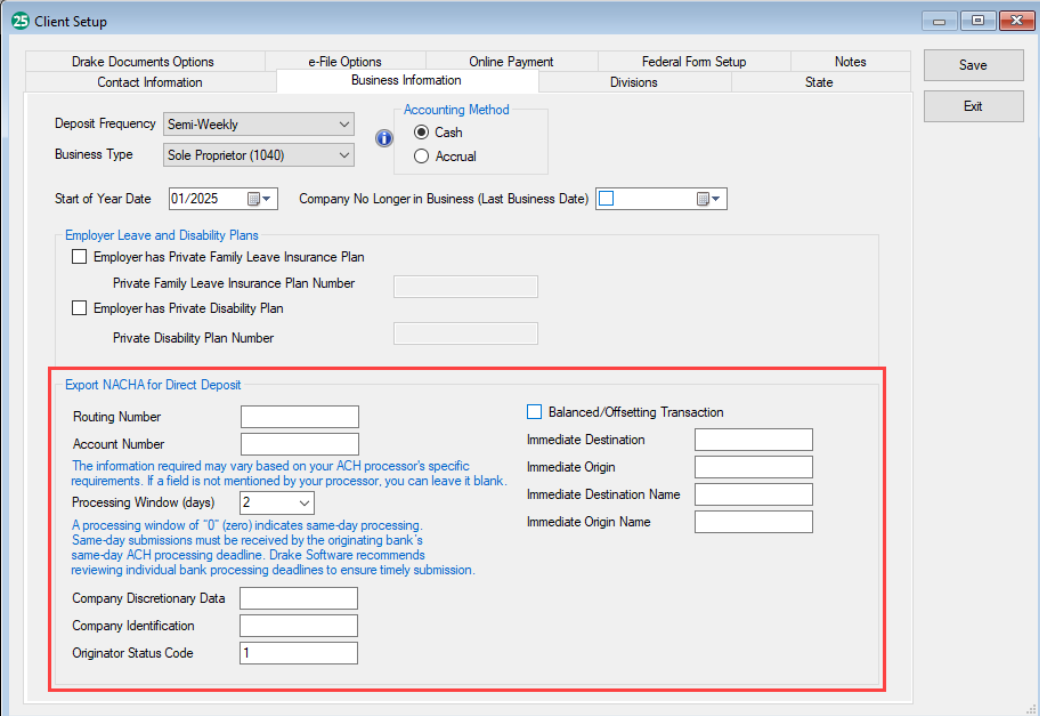The image size is (1040, 716).
Task: Click the blue information icon beside Deposit Frequency
Action: [384, 139]
